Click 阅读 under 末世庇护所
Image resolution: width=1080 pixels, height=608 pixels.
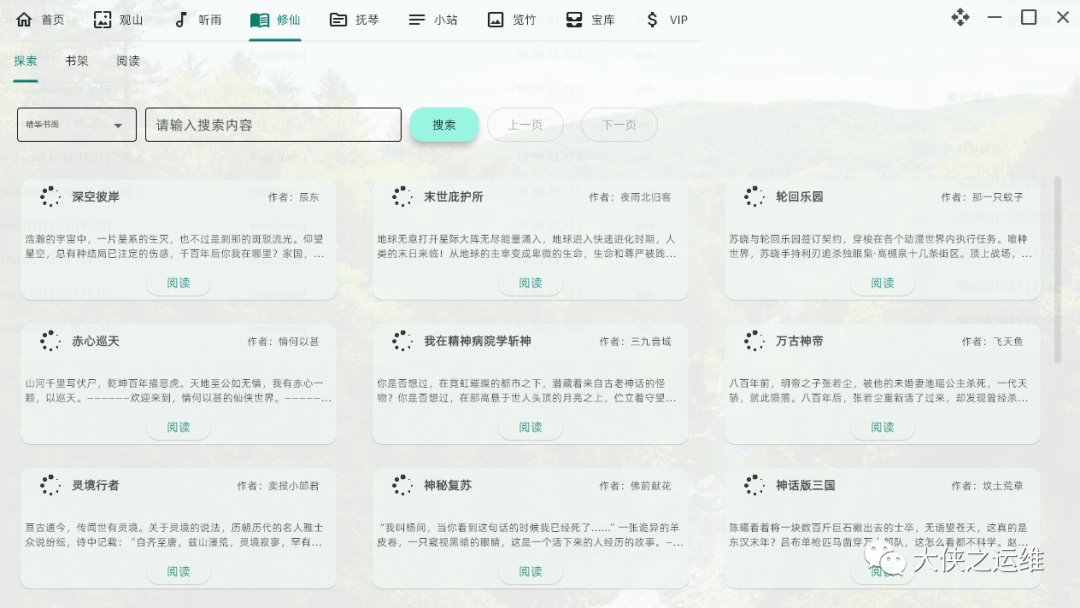tap(530, 283)
